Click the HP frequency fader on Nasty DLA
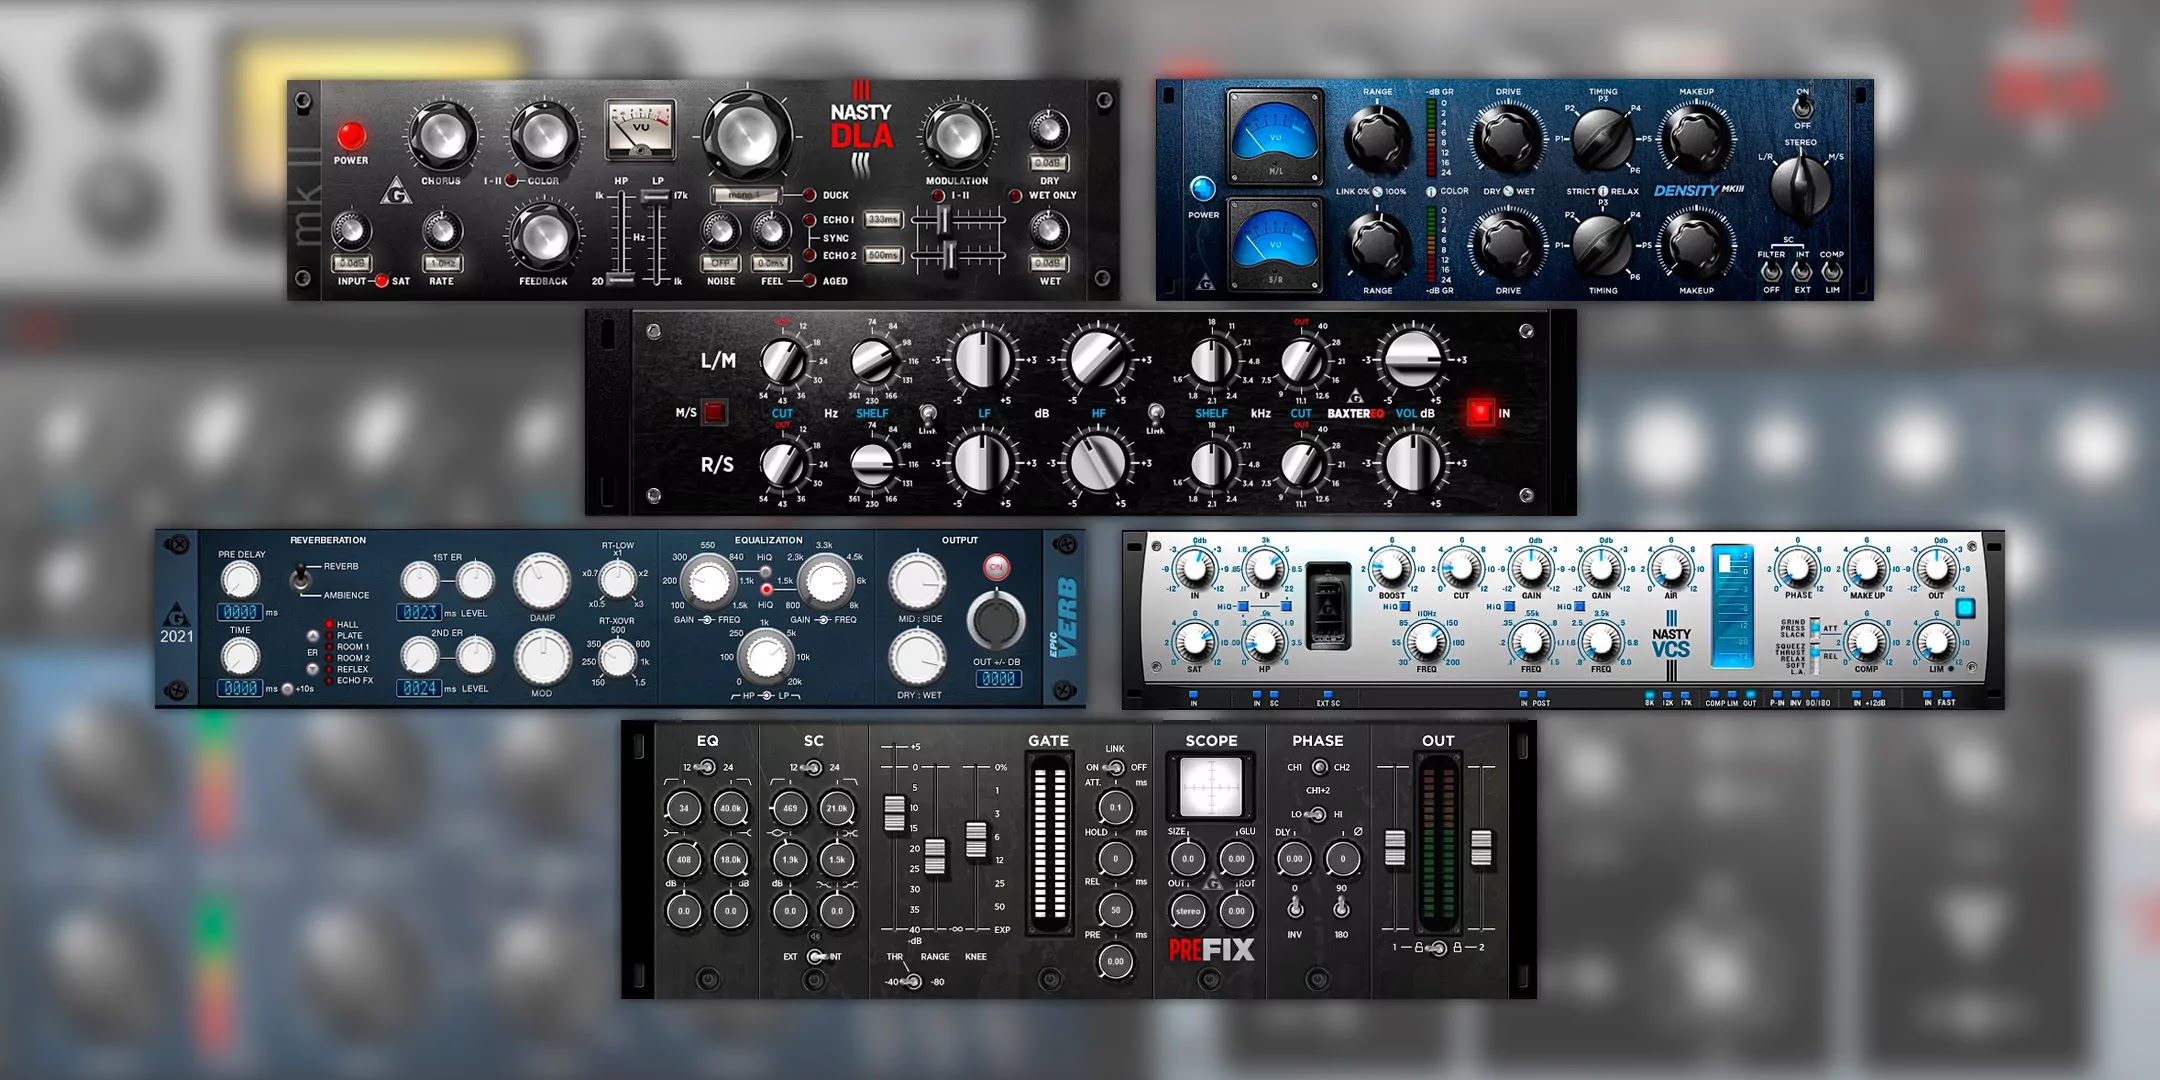This screenshot has height=1080, width=2160. click(x=621, y=278)
